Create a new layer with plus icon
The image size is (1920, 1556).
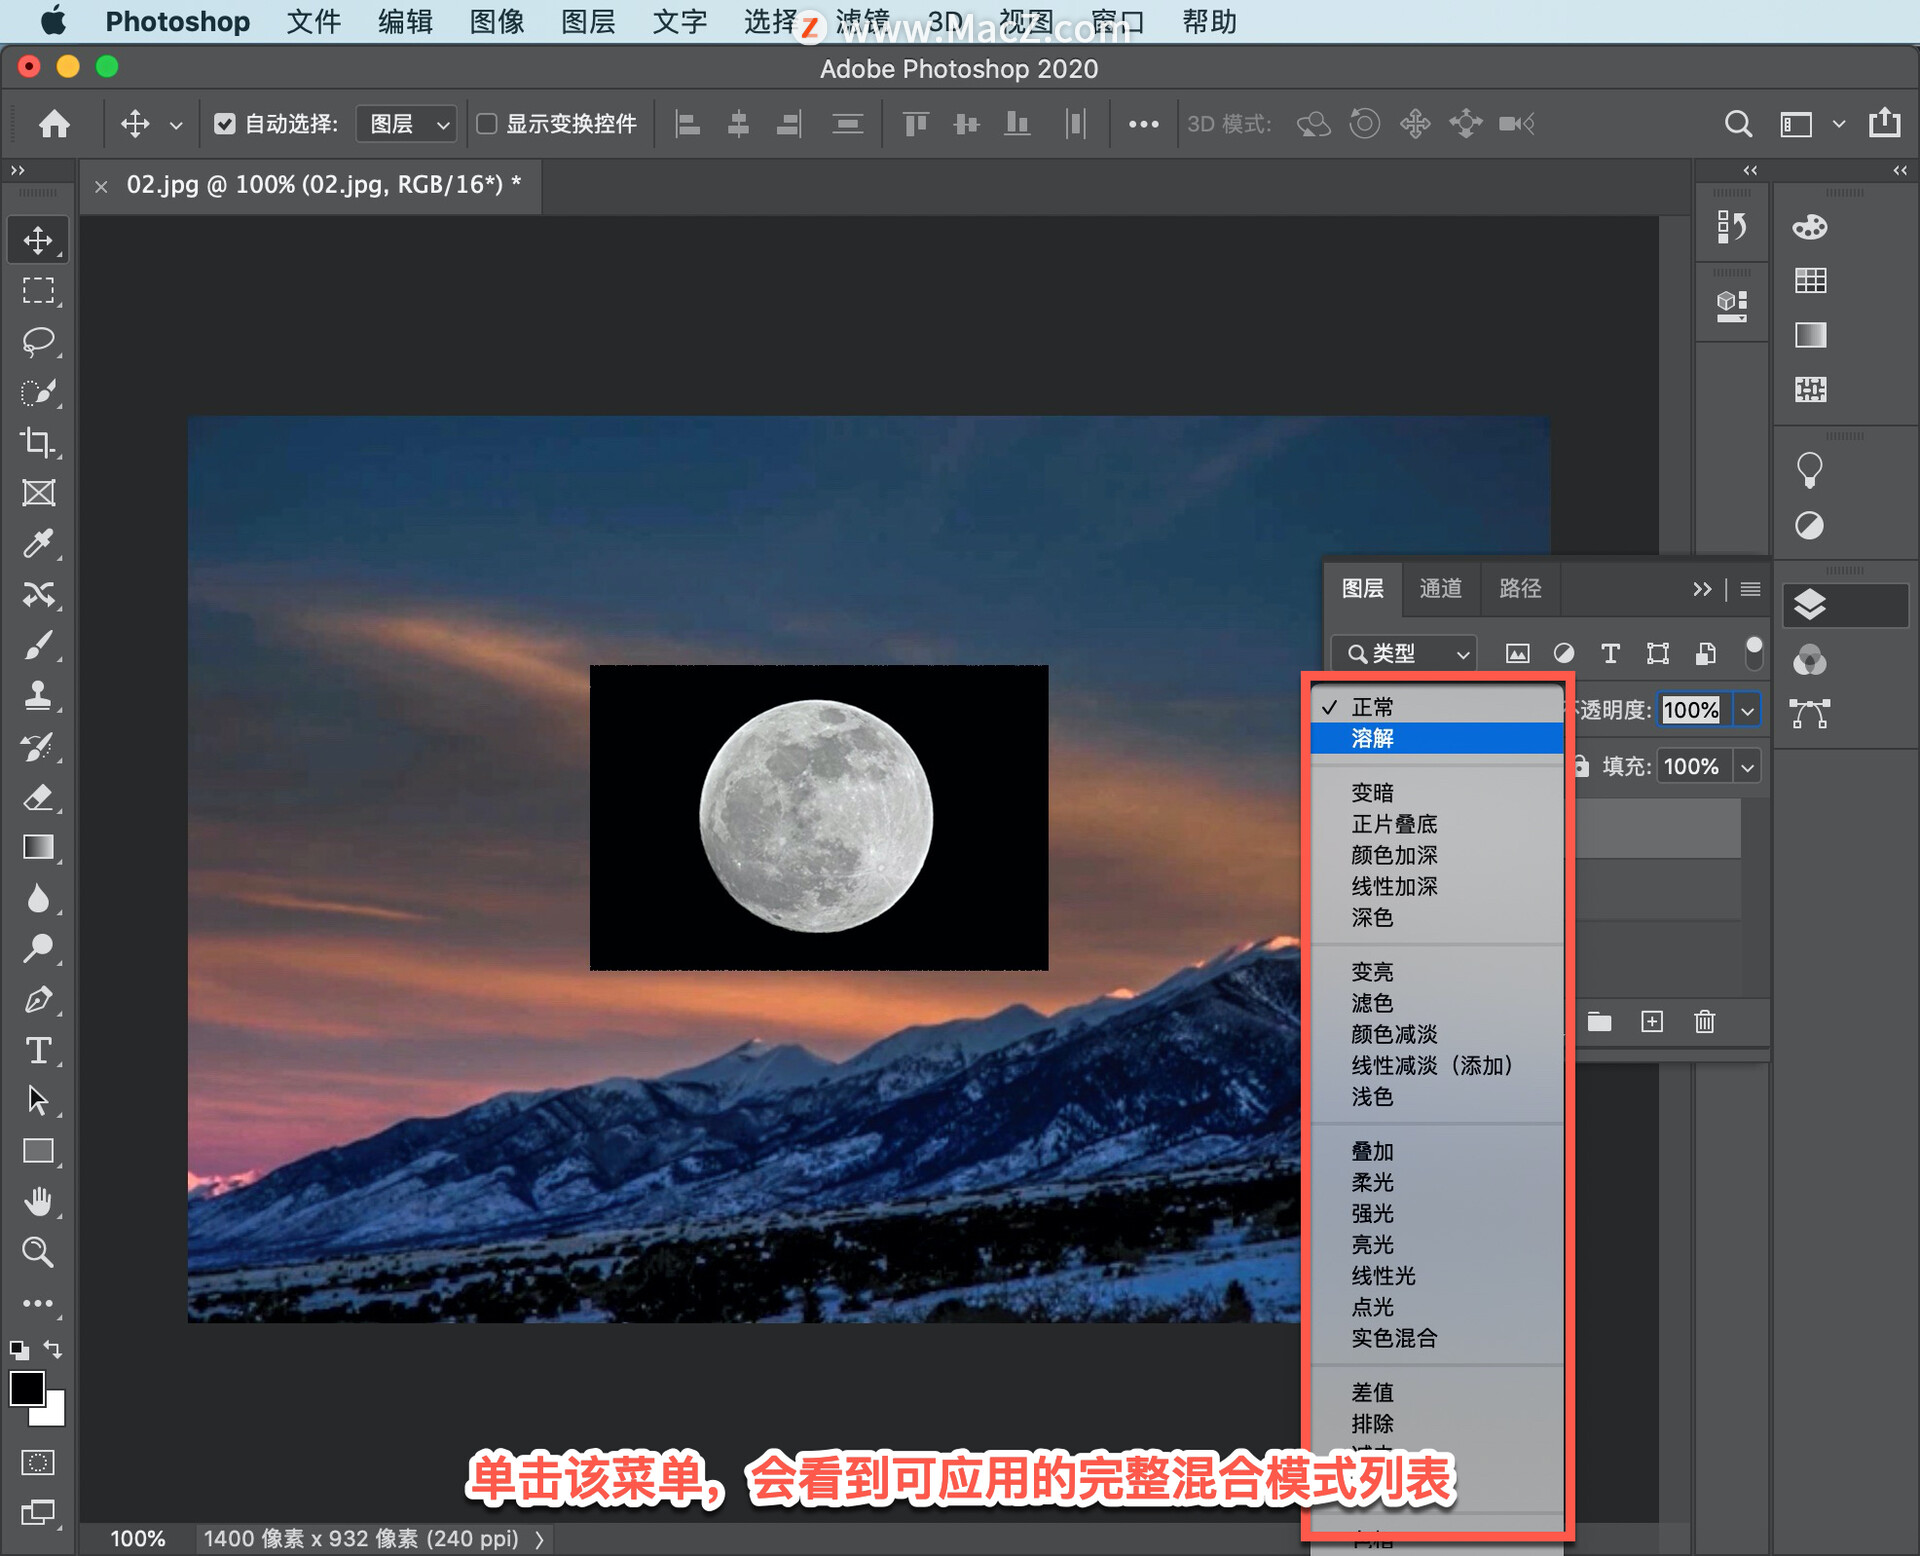pos(1652,1022)
